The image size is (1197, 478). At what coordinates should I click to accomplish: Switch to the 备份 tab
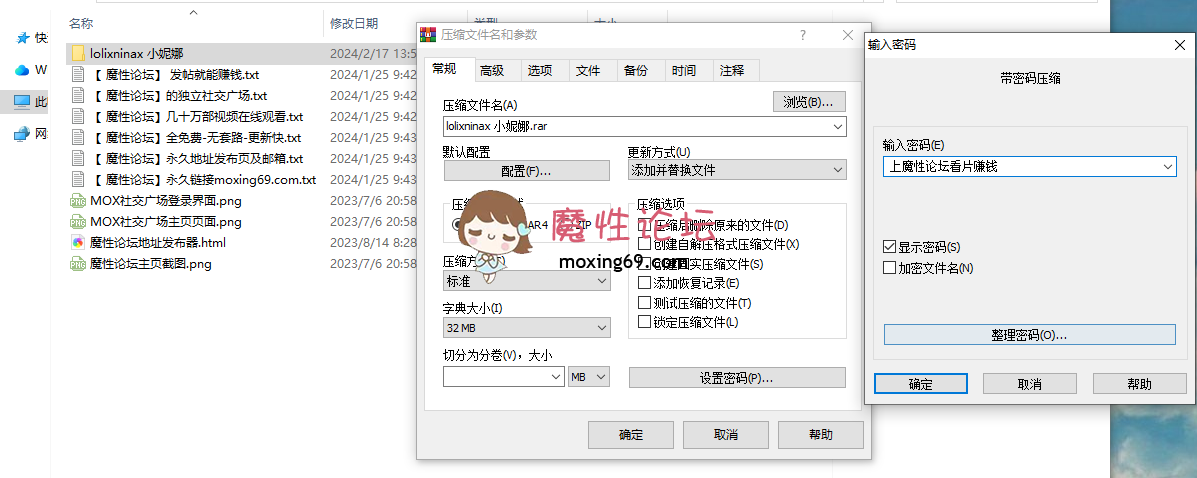(636, 70)
